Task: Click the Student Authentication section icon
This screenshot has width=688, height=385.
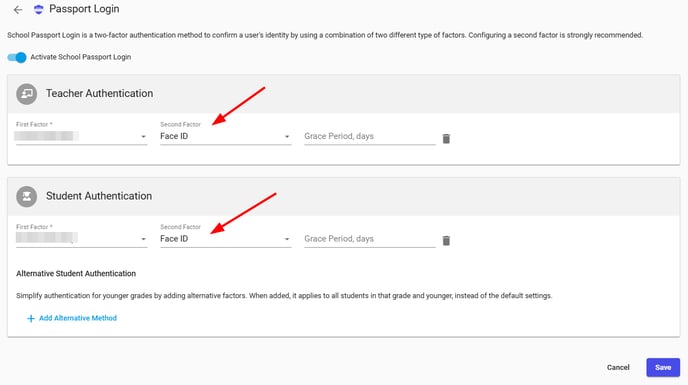Action: 27,196
